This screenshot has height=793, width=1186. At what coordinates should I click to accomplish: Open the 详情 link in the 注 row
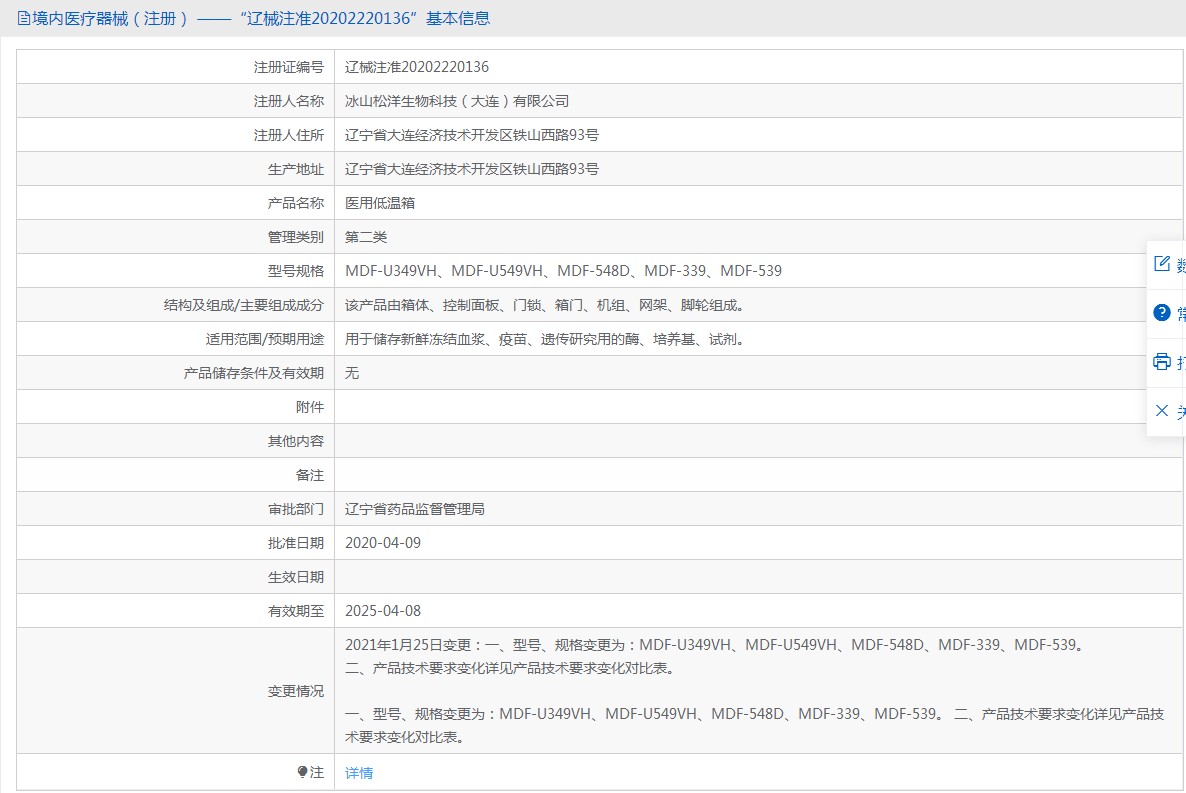(359, 773)
